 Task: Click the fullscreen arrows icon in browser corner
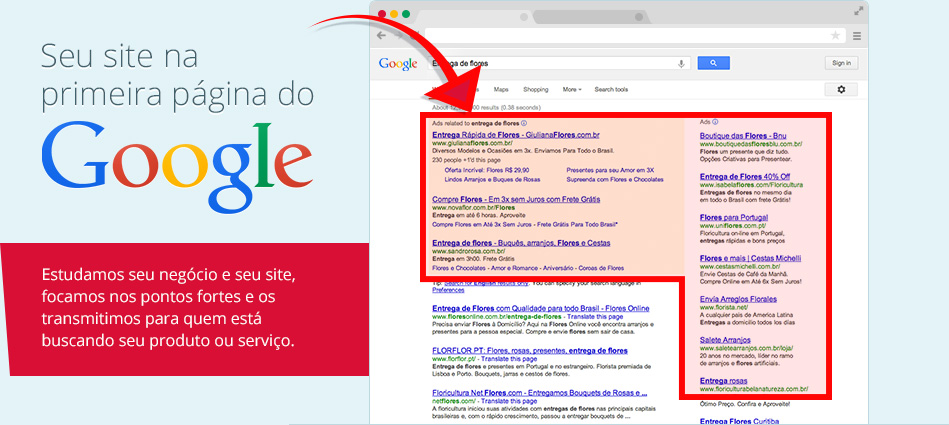859,11
